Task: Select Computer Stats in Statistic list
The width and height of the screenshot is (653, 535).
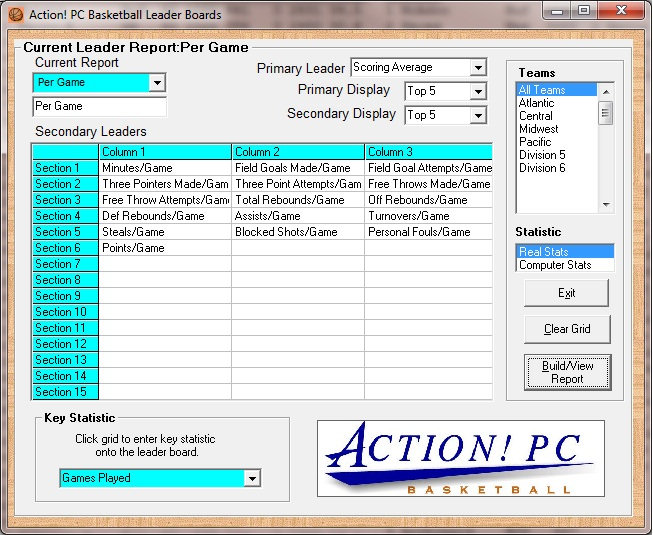Action: pyautogui.click(x=564, y=265)
